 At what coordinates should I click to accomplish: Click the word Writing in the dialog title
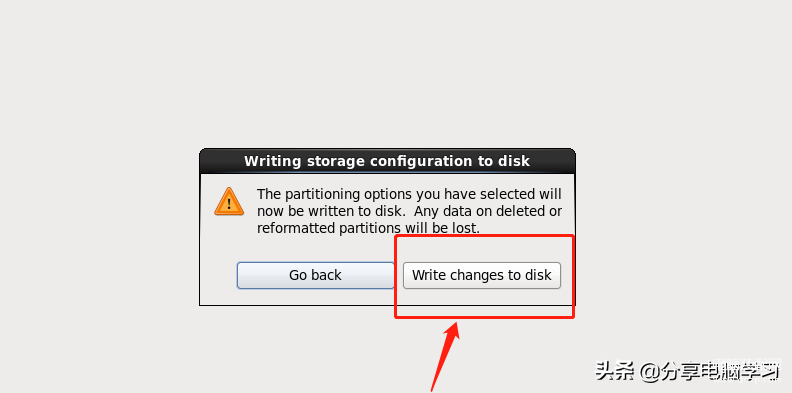[x=269, y=161]
